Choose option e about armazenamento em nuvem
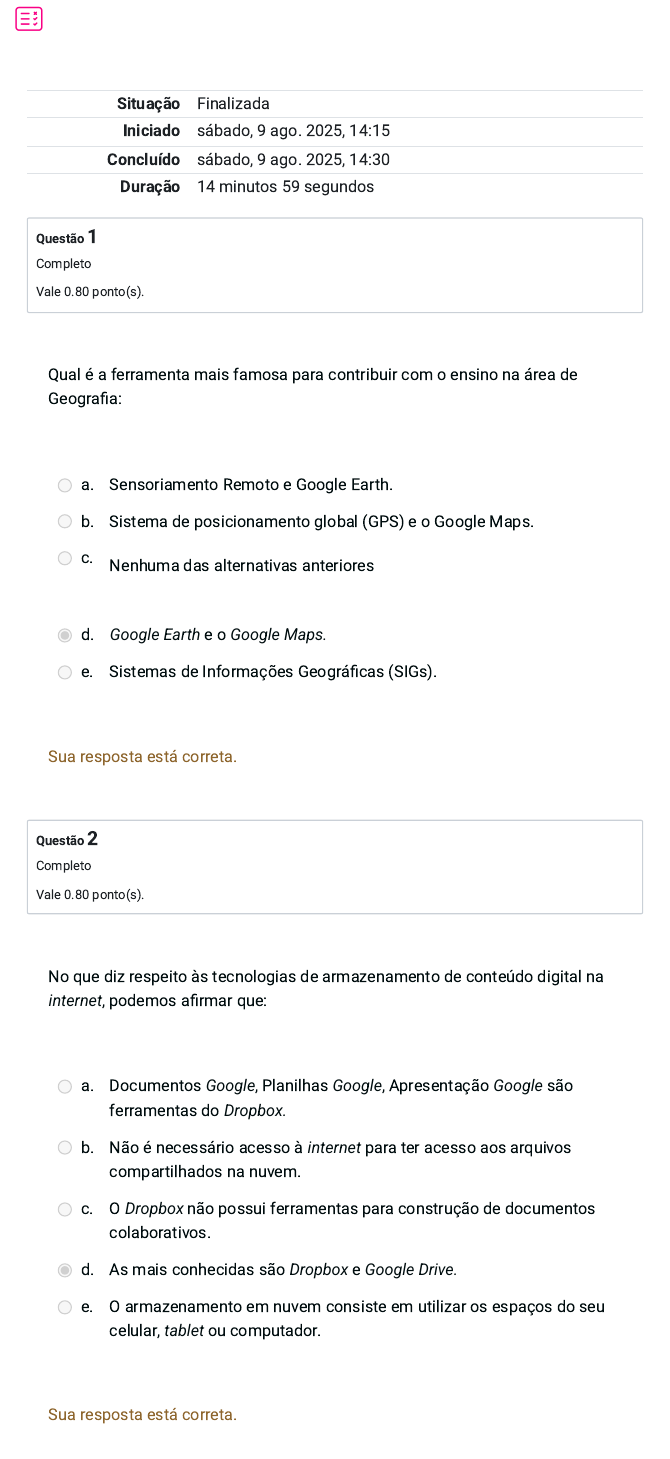This screenshot has height=1459, width=670. (x=65, y=1308)
